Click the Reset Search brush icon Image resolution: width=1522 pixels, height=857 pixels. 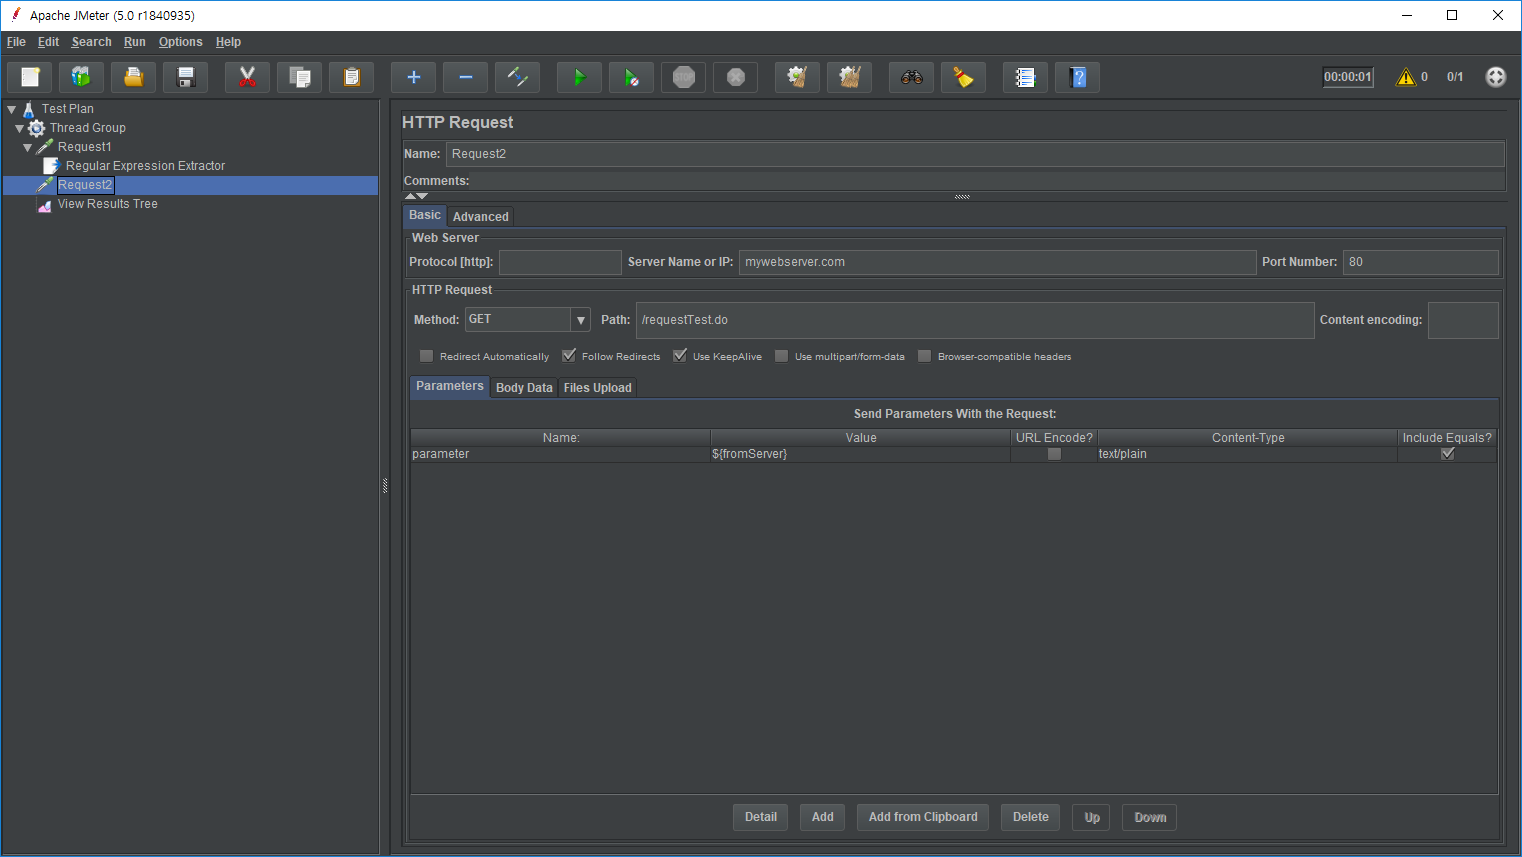pos(963,77)
